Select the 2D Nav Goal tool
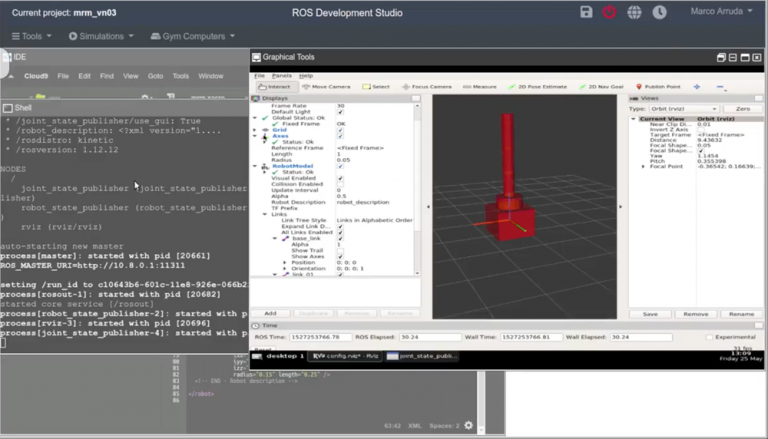This screenshot has width=768, height=439. pos(601,87)
